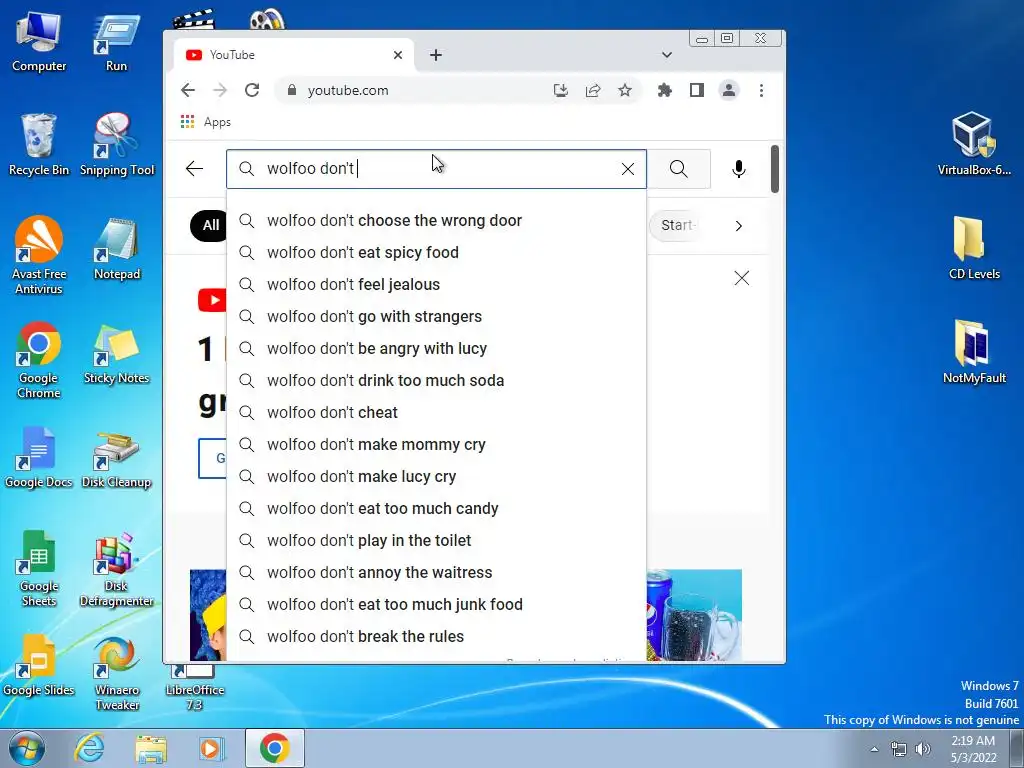Select the Sticky Notes desktop icon
Viewport: 1024px width, 768px height.
117,353
